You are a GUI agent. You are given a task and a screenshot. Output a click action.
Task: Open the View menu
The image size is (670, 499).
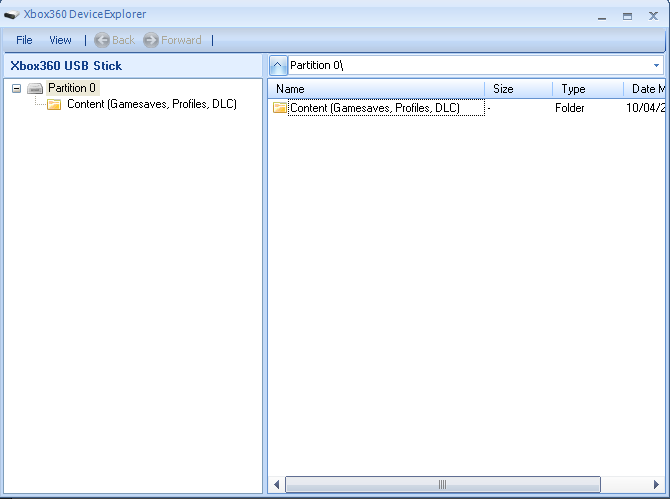60,40
